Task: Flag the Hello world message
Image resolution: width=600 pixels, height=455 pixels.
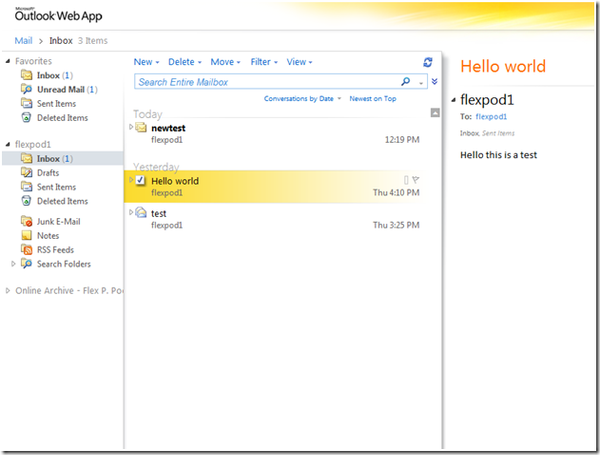Action: click(x=416, y=180)
